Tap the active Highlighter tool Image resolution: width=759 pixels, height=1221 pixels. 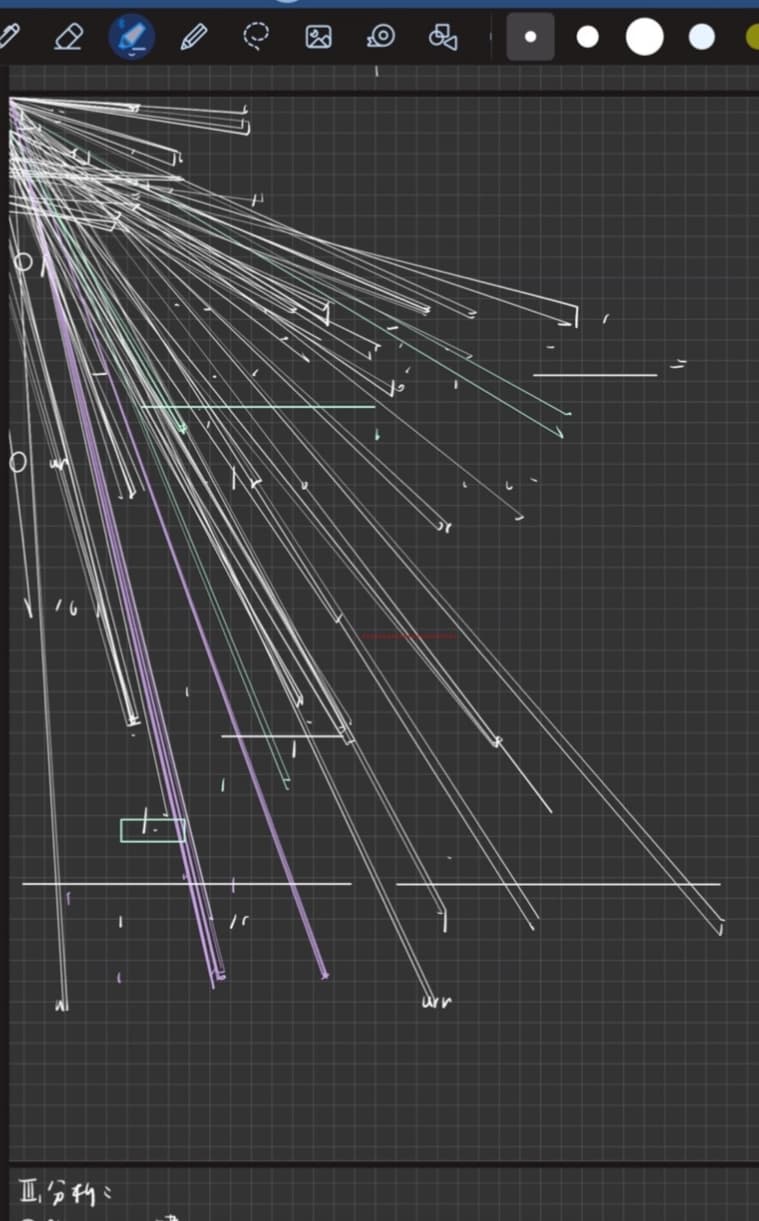click(x=131, y=37)
